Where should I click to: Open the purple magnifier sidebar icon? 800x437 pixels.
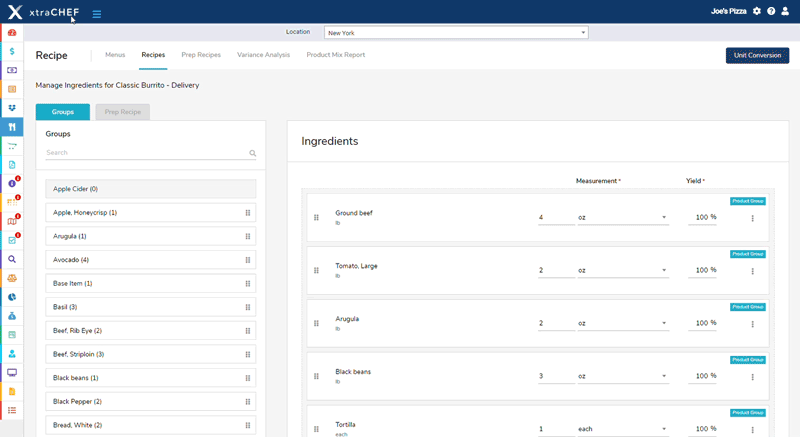click(x=12, y=259)
